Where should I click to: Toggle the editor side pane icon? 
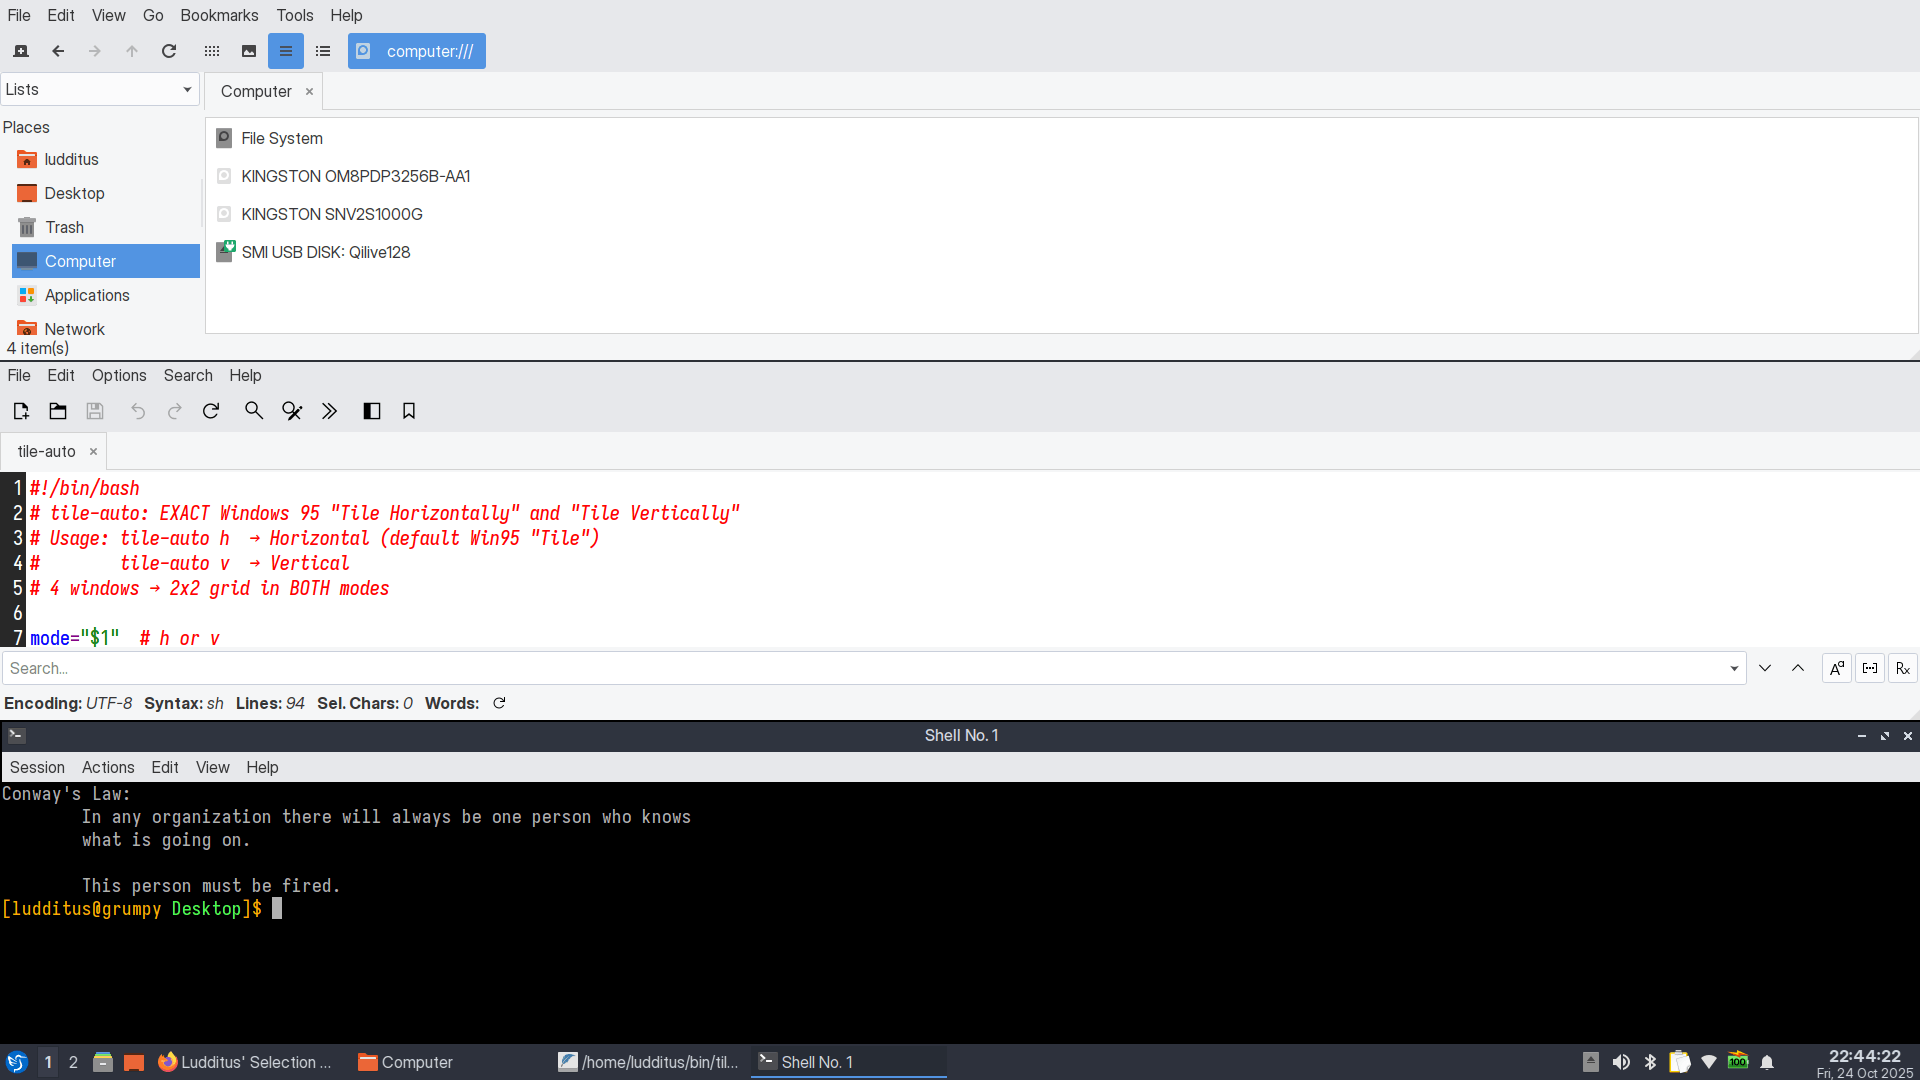372,411
